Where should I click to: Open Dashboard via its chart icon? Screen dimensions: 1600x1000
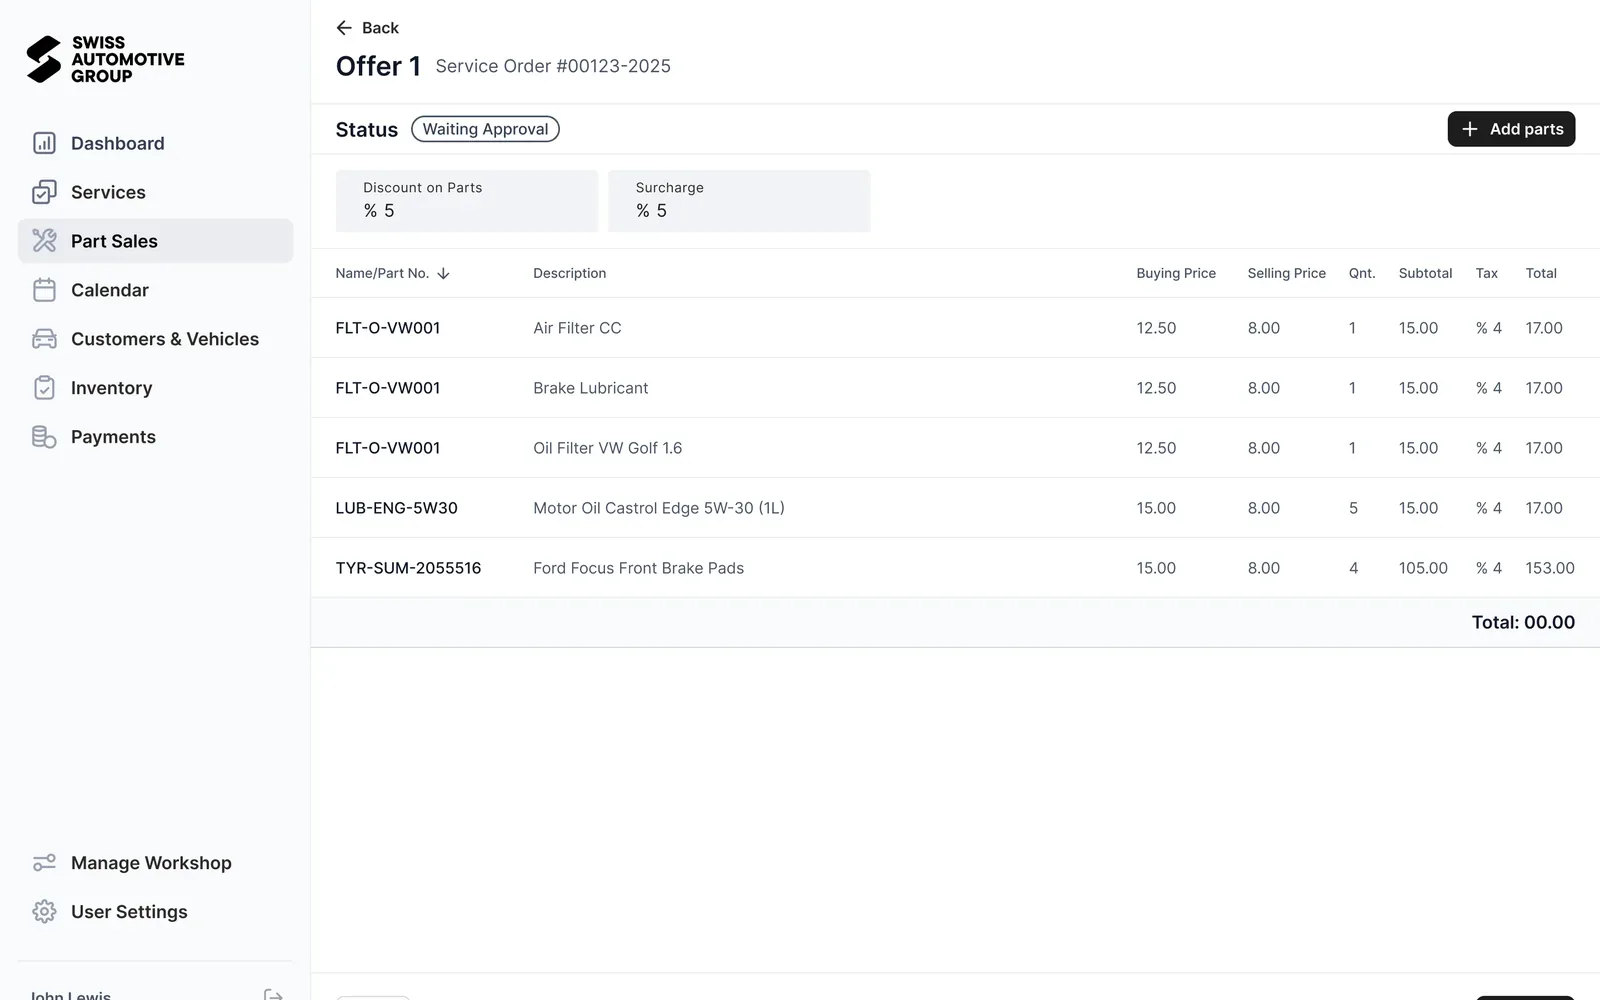click(44, 143)
